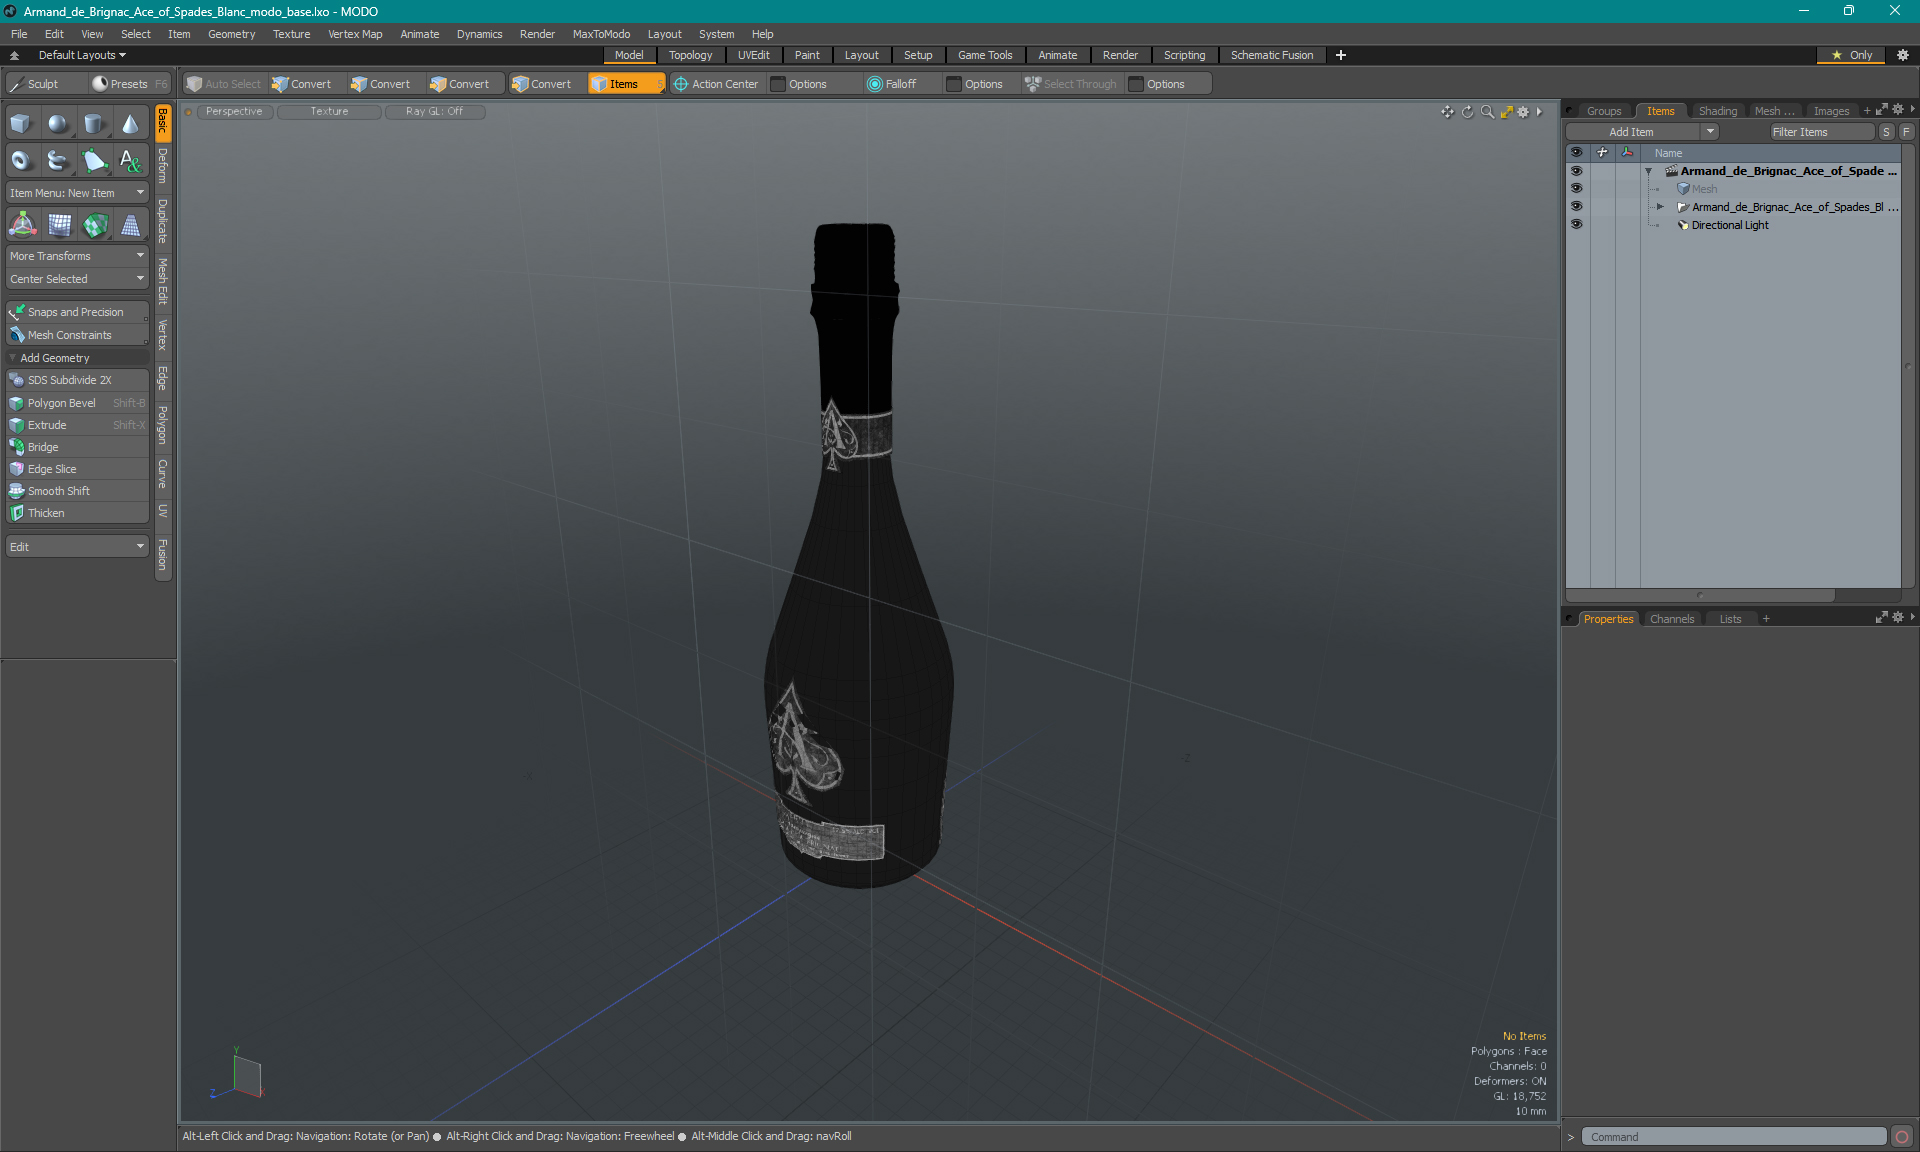Choose the Smooth Shift tool
Image resolution: width=1920 pixels, height=1152 pixels.
(x=77, y=491)
